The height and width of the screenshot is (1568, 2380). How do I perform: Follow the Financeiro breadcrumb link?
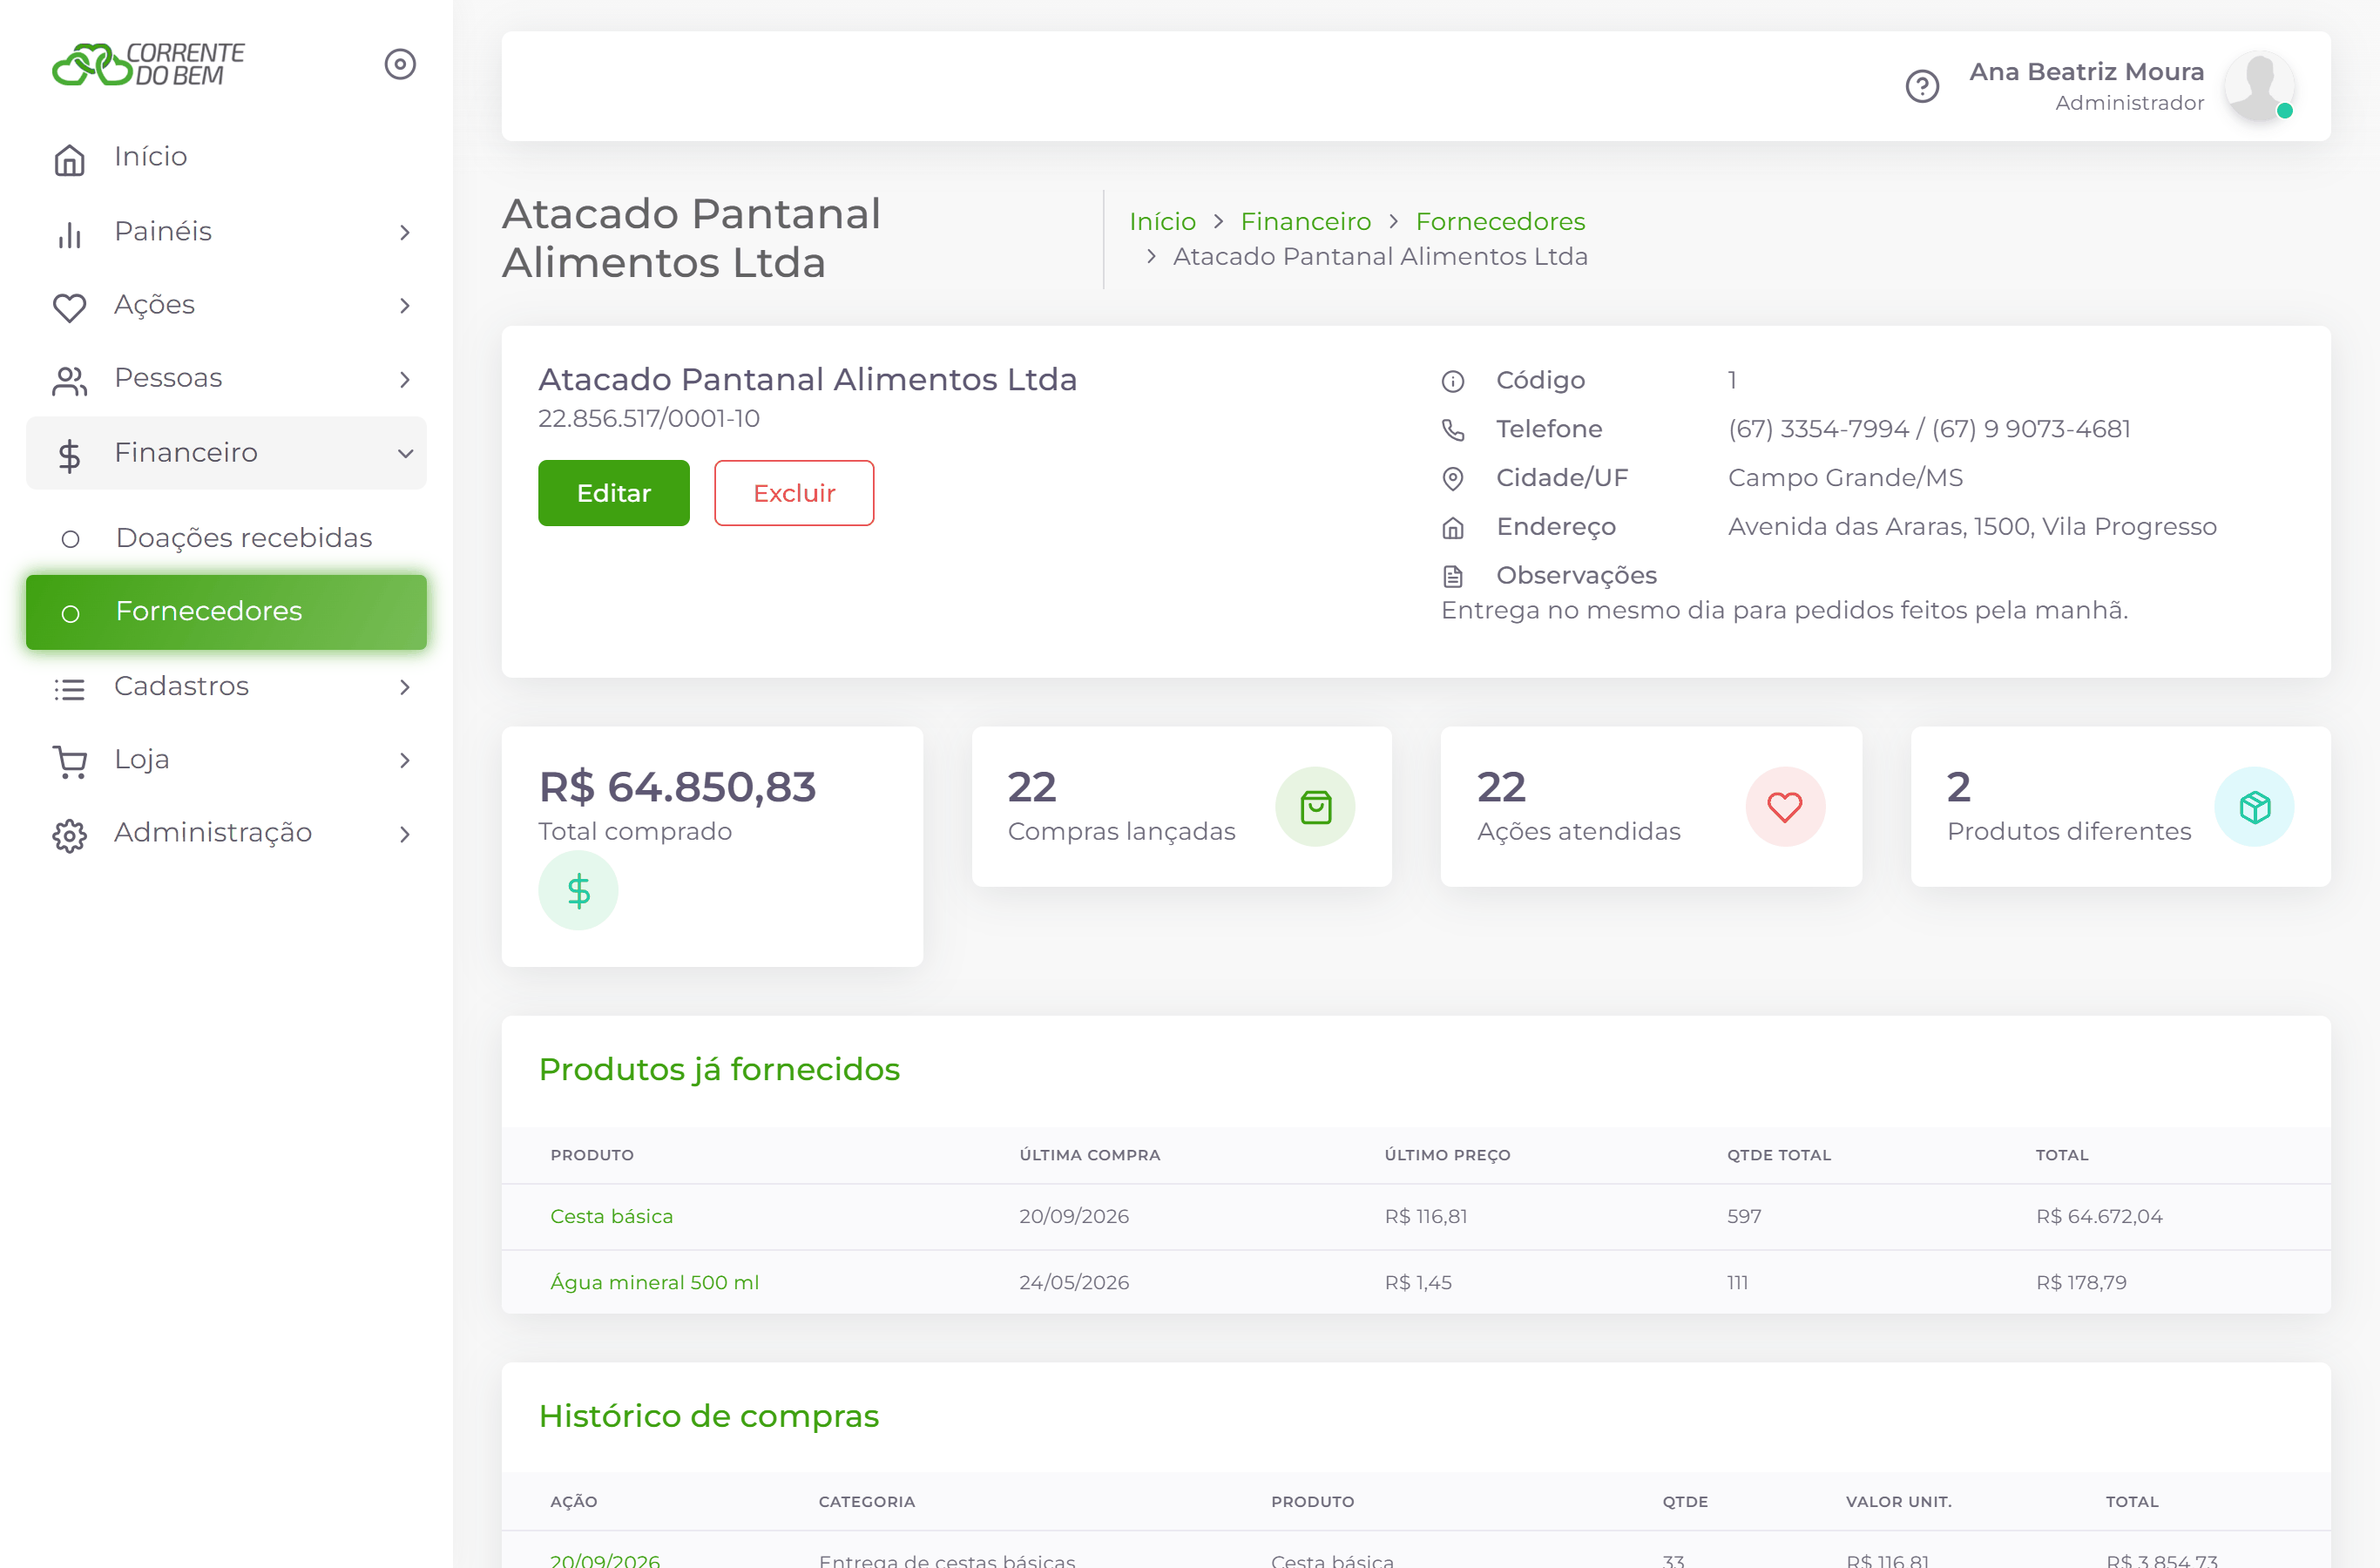point(1305,221)
